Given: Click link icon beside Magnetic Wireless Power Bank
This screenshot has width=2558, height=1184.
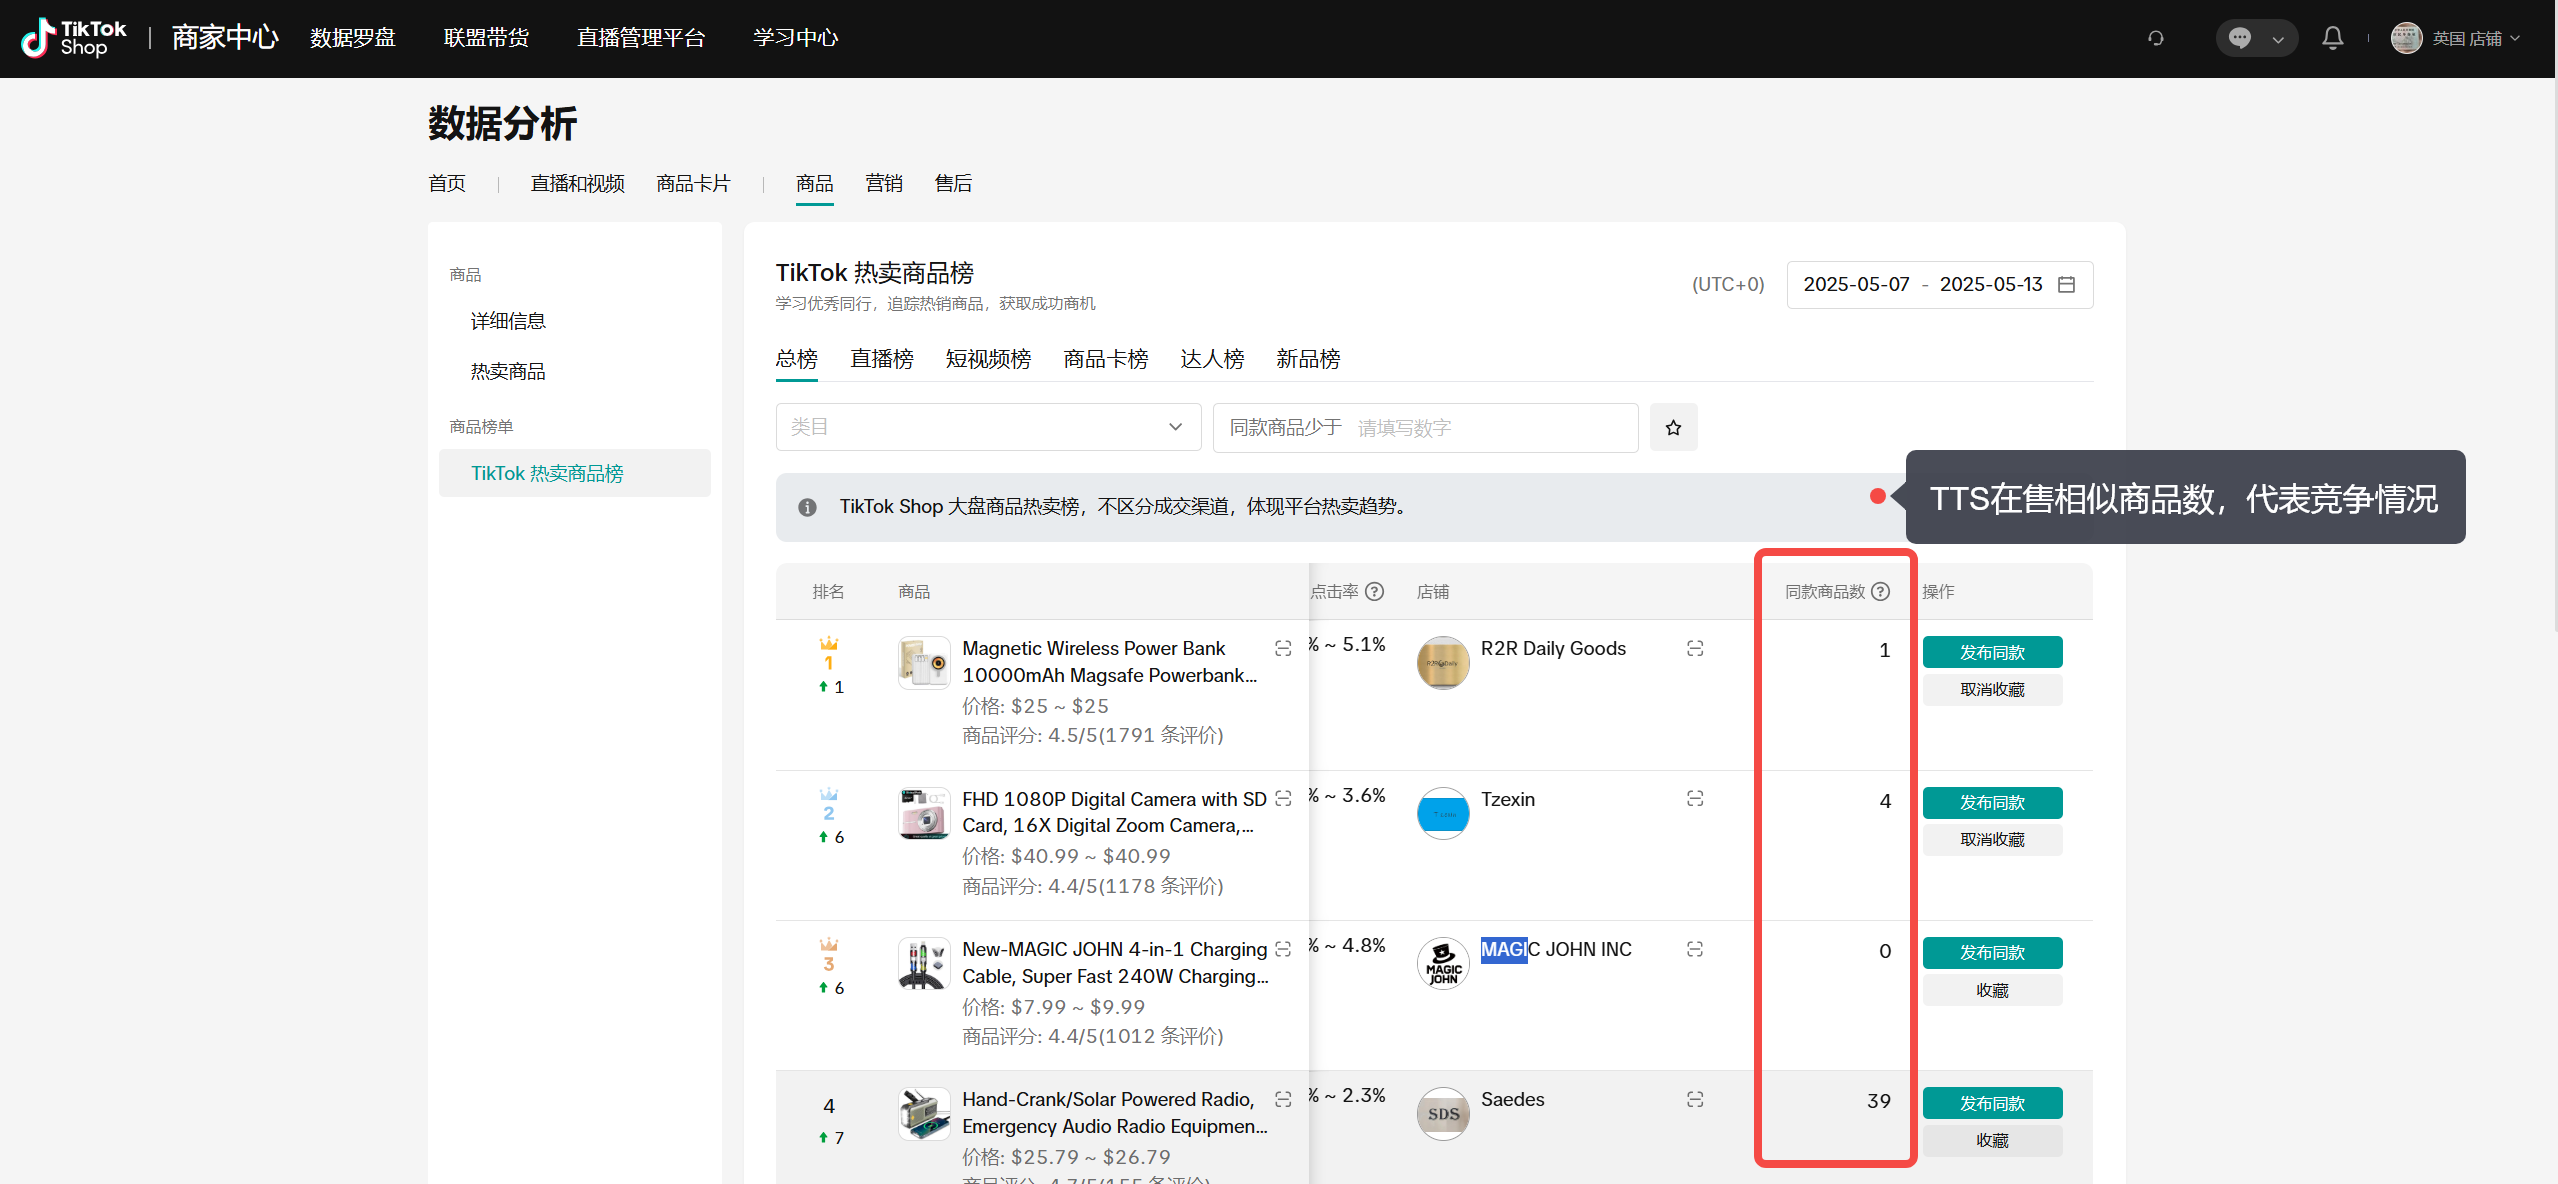Looking at the screenshot, I should click(1283, 649).
